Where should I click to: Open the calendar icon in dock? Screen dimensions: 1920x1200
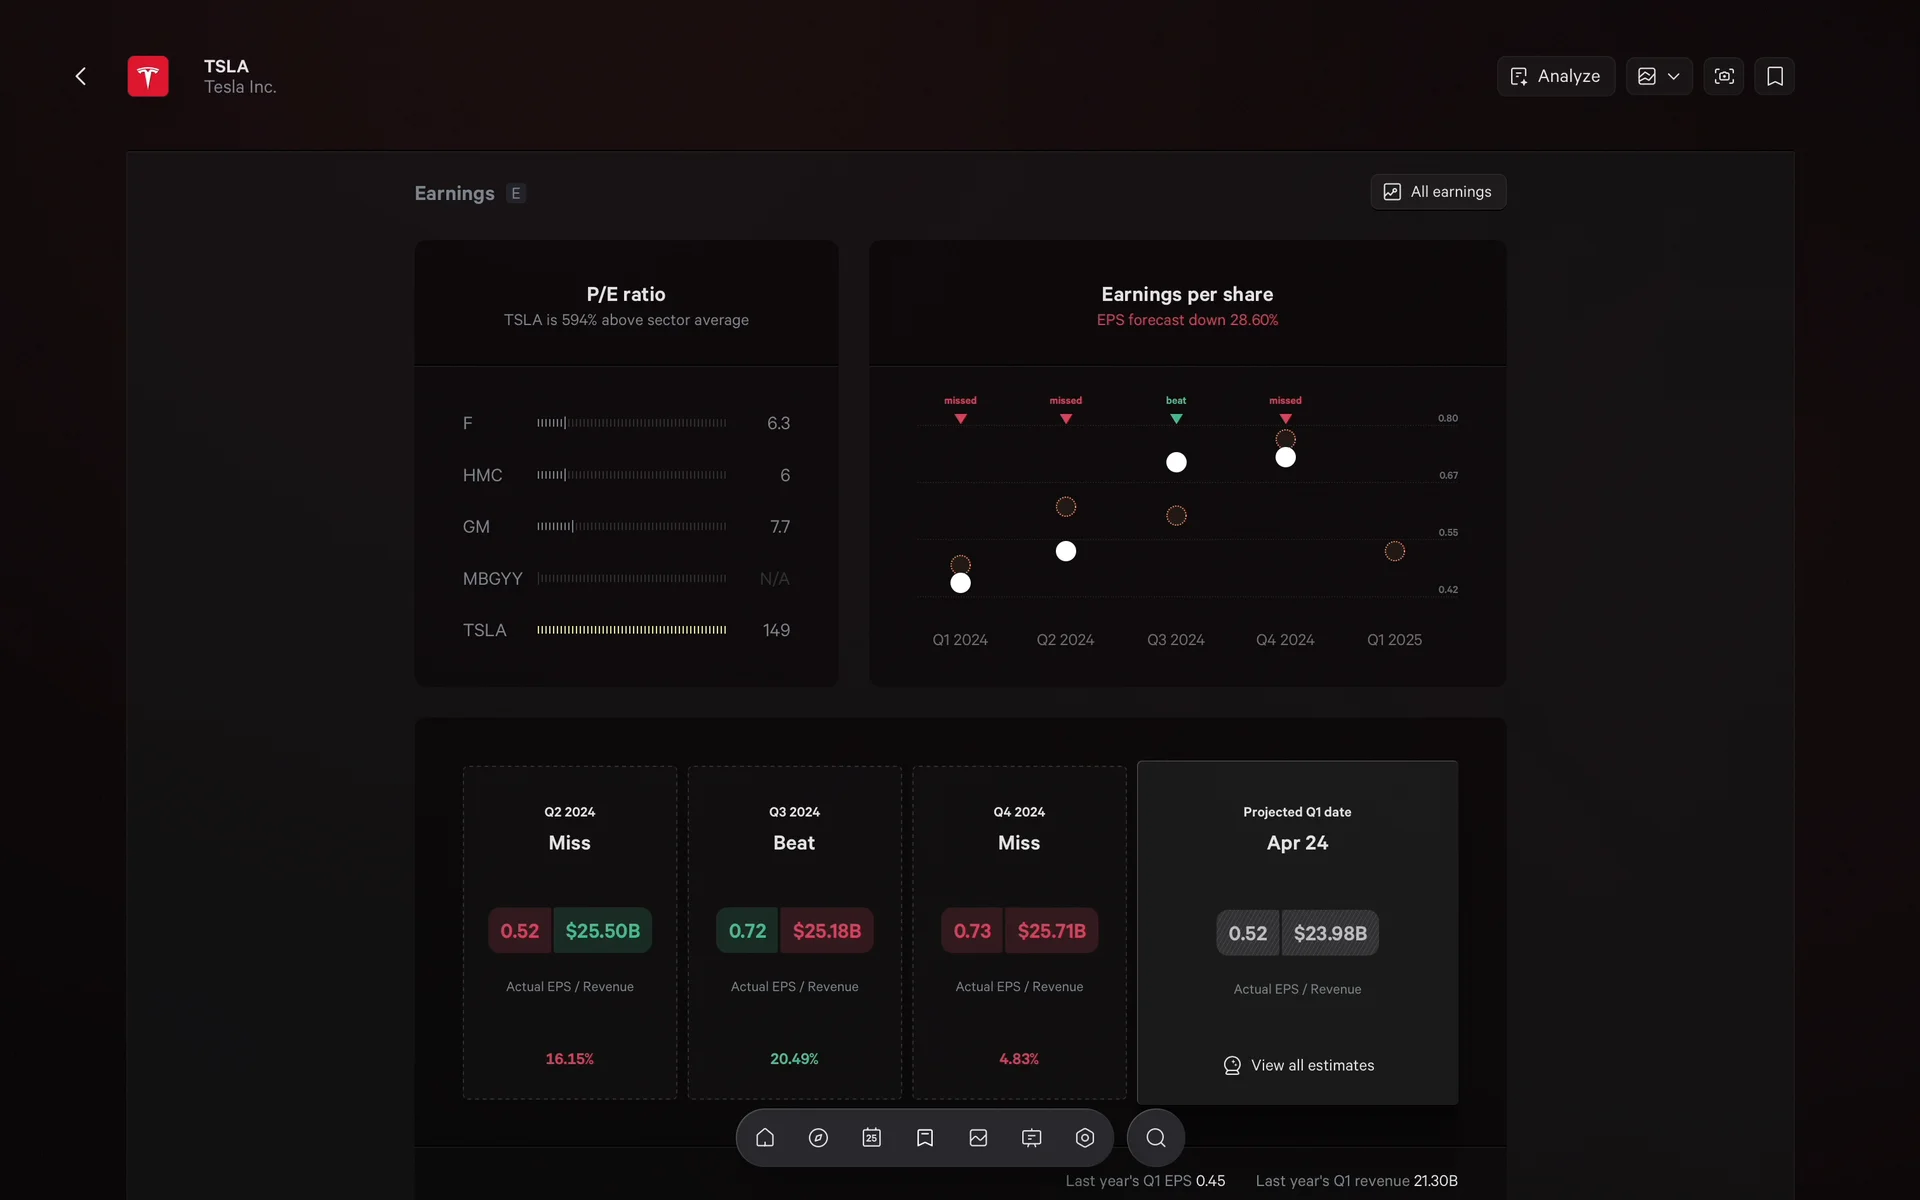pos(871,1138)
